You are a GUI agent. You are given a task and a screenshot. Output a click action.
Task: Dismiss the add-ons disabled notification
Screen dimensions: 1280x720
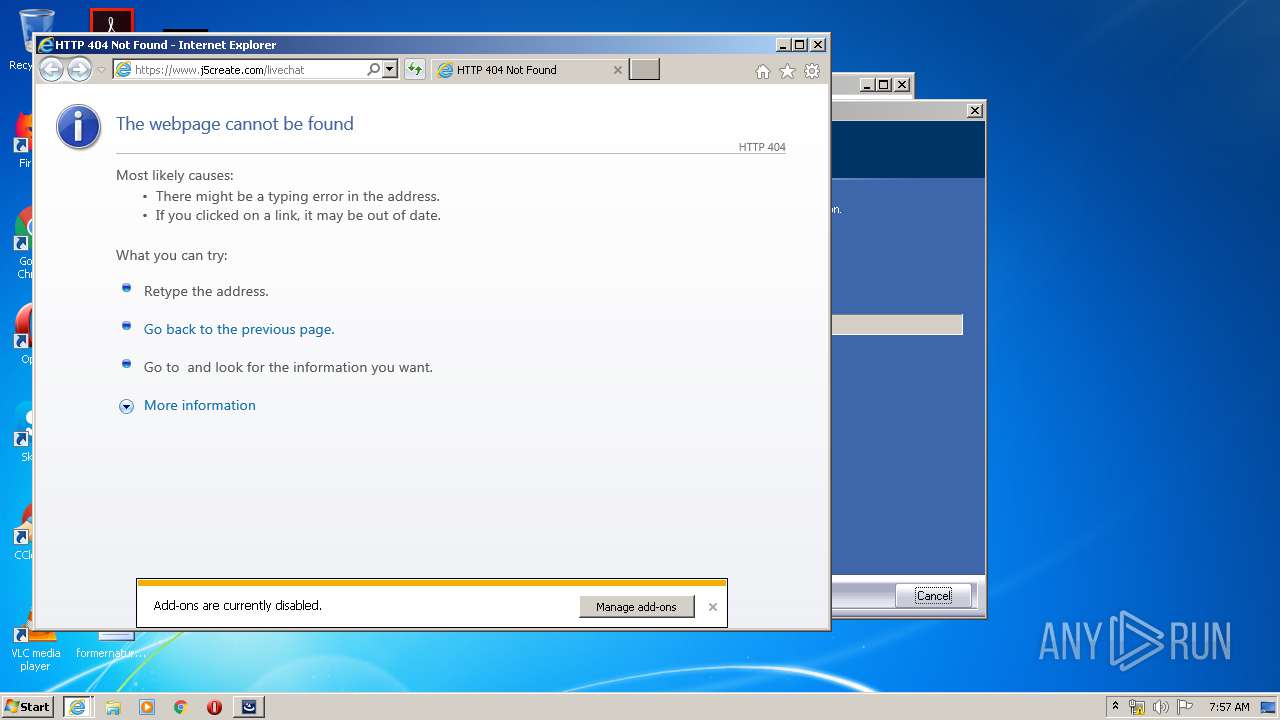click(713, 607)
